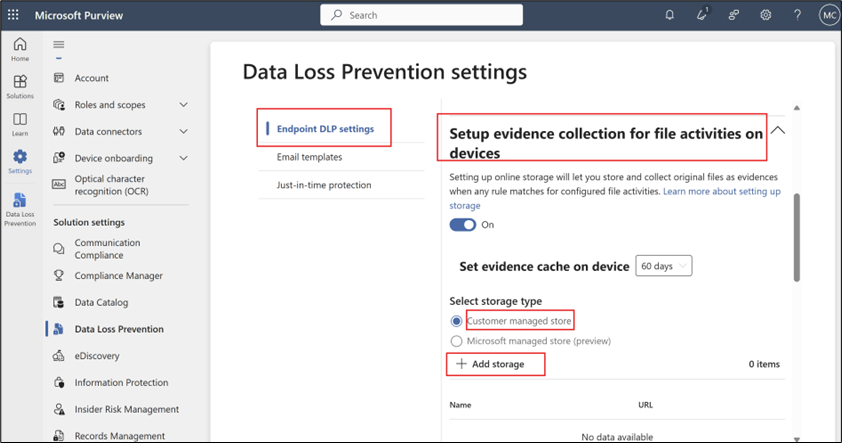Open Solutions in left rail
Screen dimensions: 842x443
[20, 86]
